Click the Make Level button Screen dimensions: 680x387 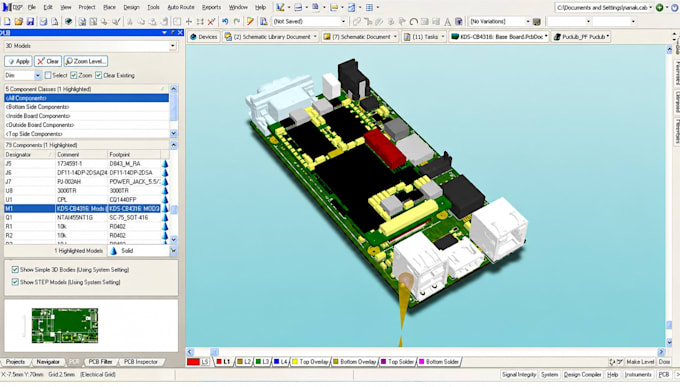click(640, 362)
